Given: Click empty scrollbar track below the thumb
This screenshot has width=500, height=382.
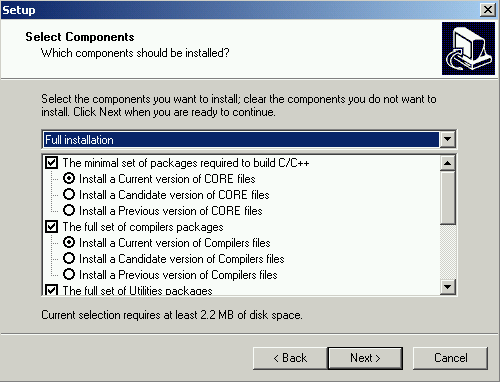Looking at the screenshot, I should pyautogui.click(x=447, y=252).
